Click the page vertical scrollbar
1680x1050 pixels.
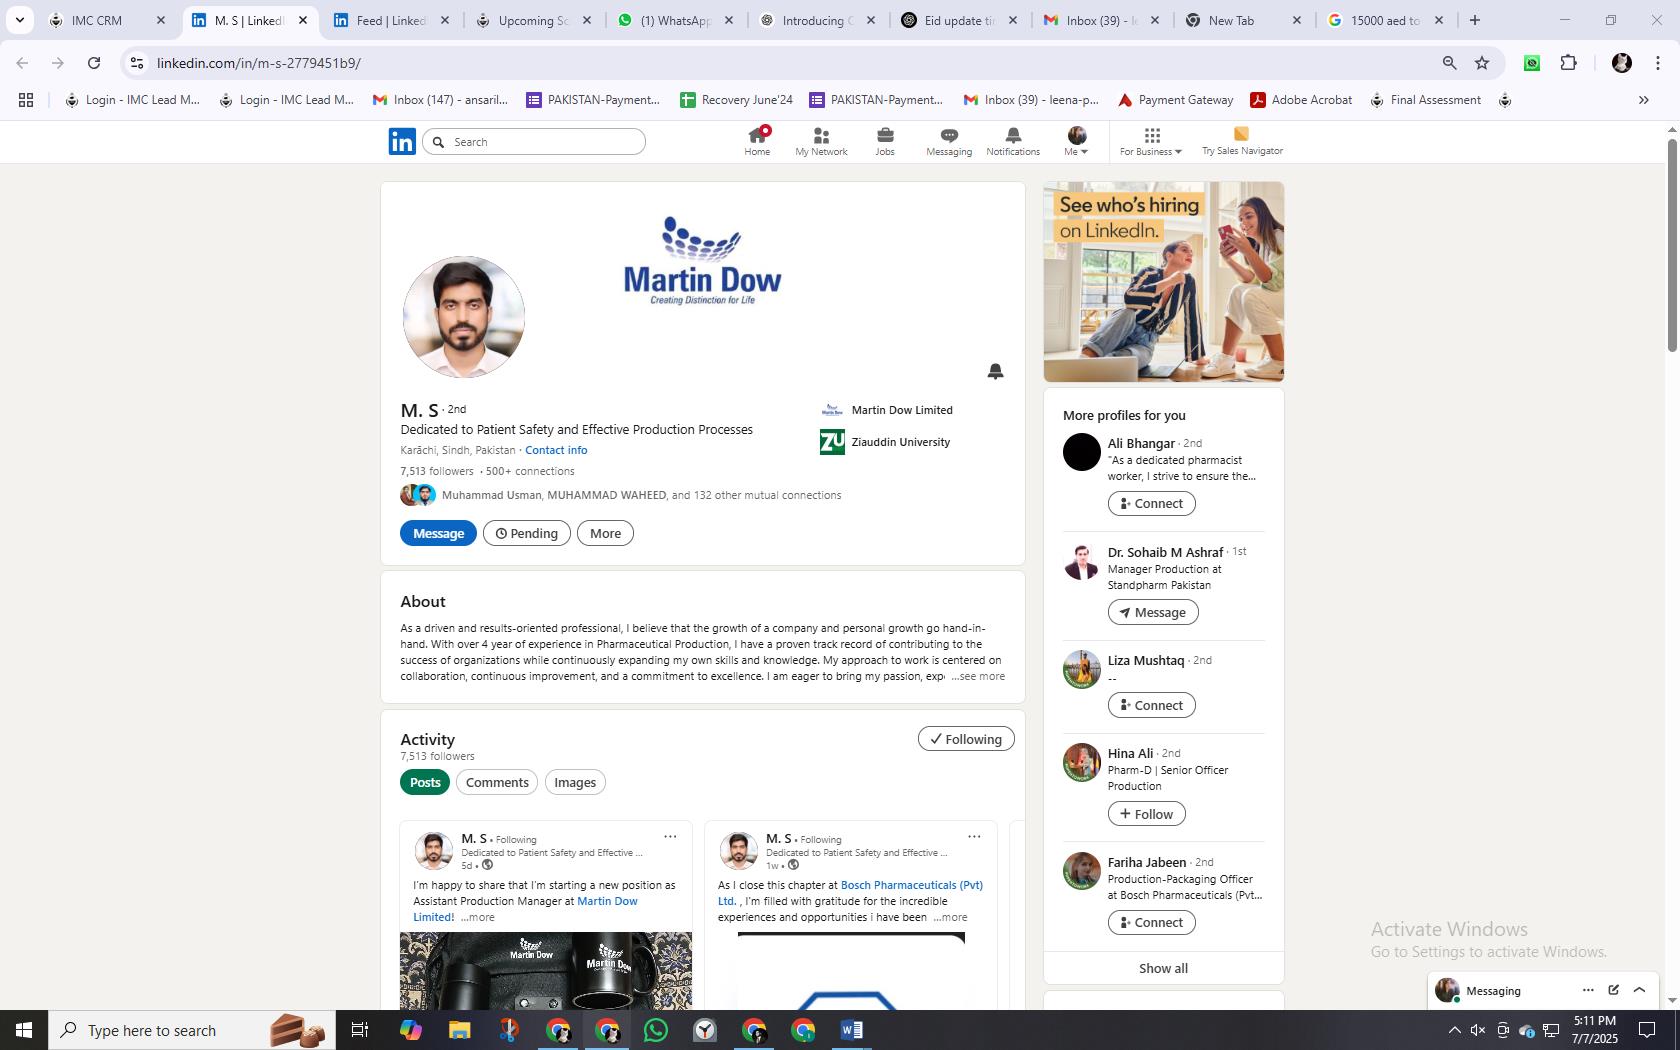[x=1671, y=245]
